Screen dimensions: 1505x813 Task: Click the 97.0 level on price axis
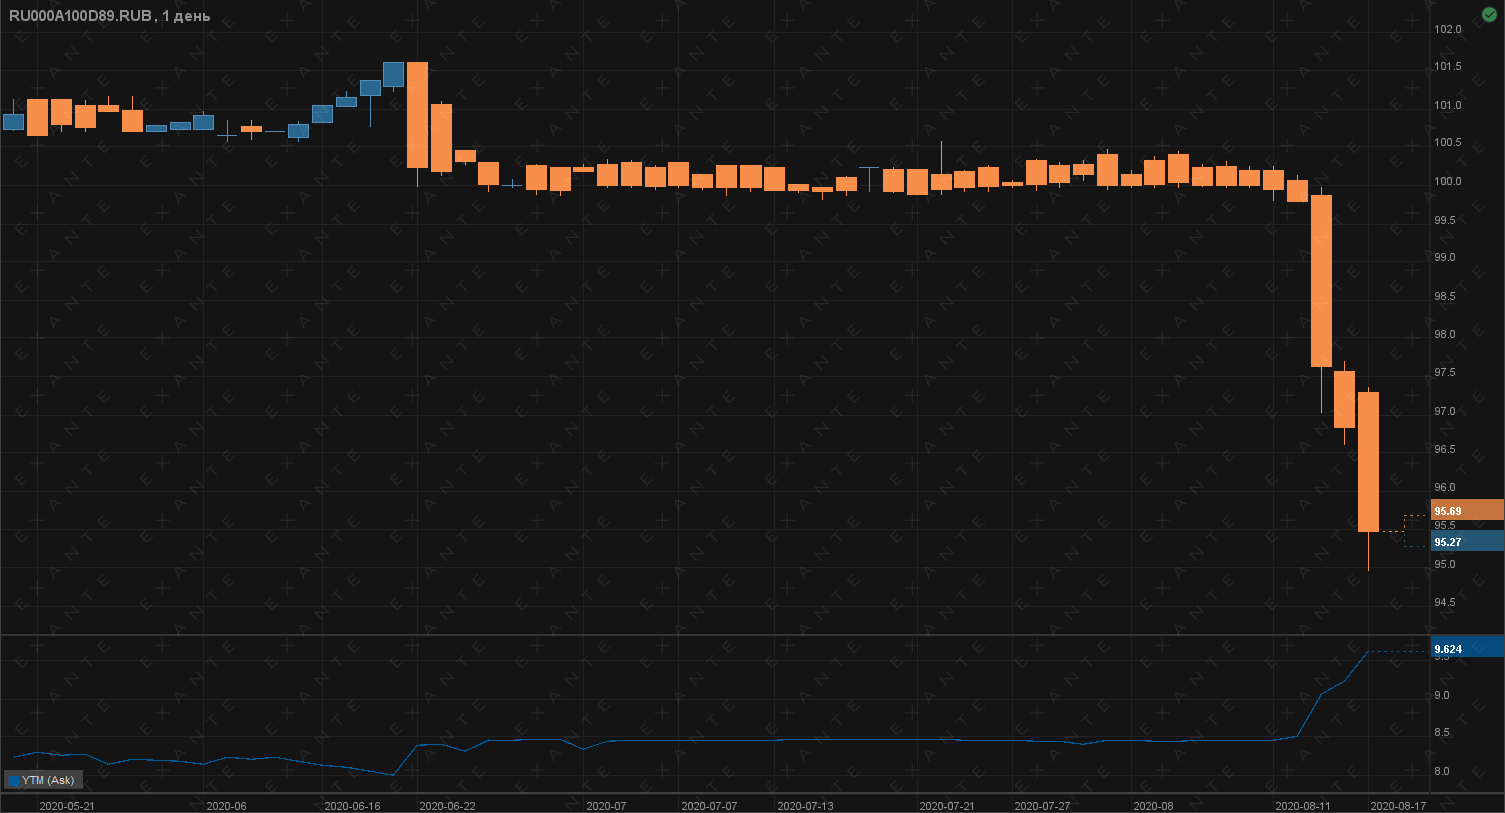[x=1444, y=411]
